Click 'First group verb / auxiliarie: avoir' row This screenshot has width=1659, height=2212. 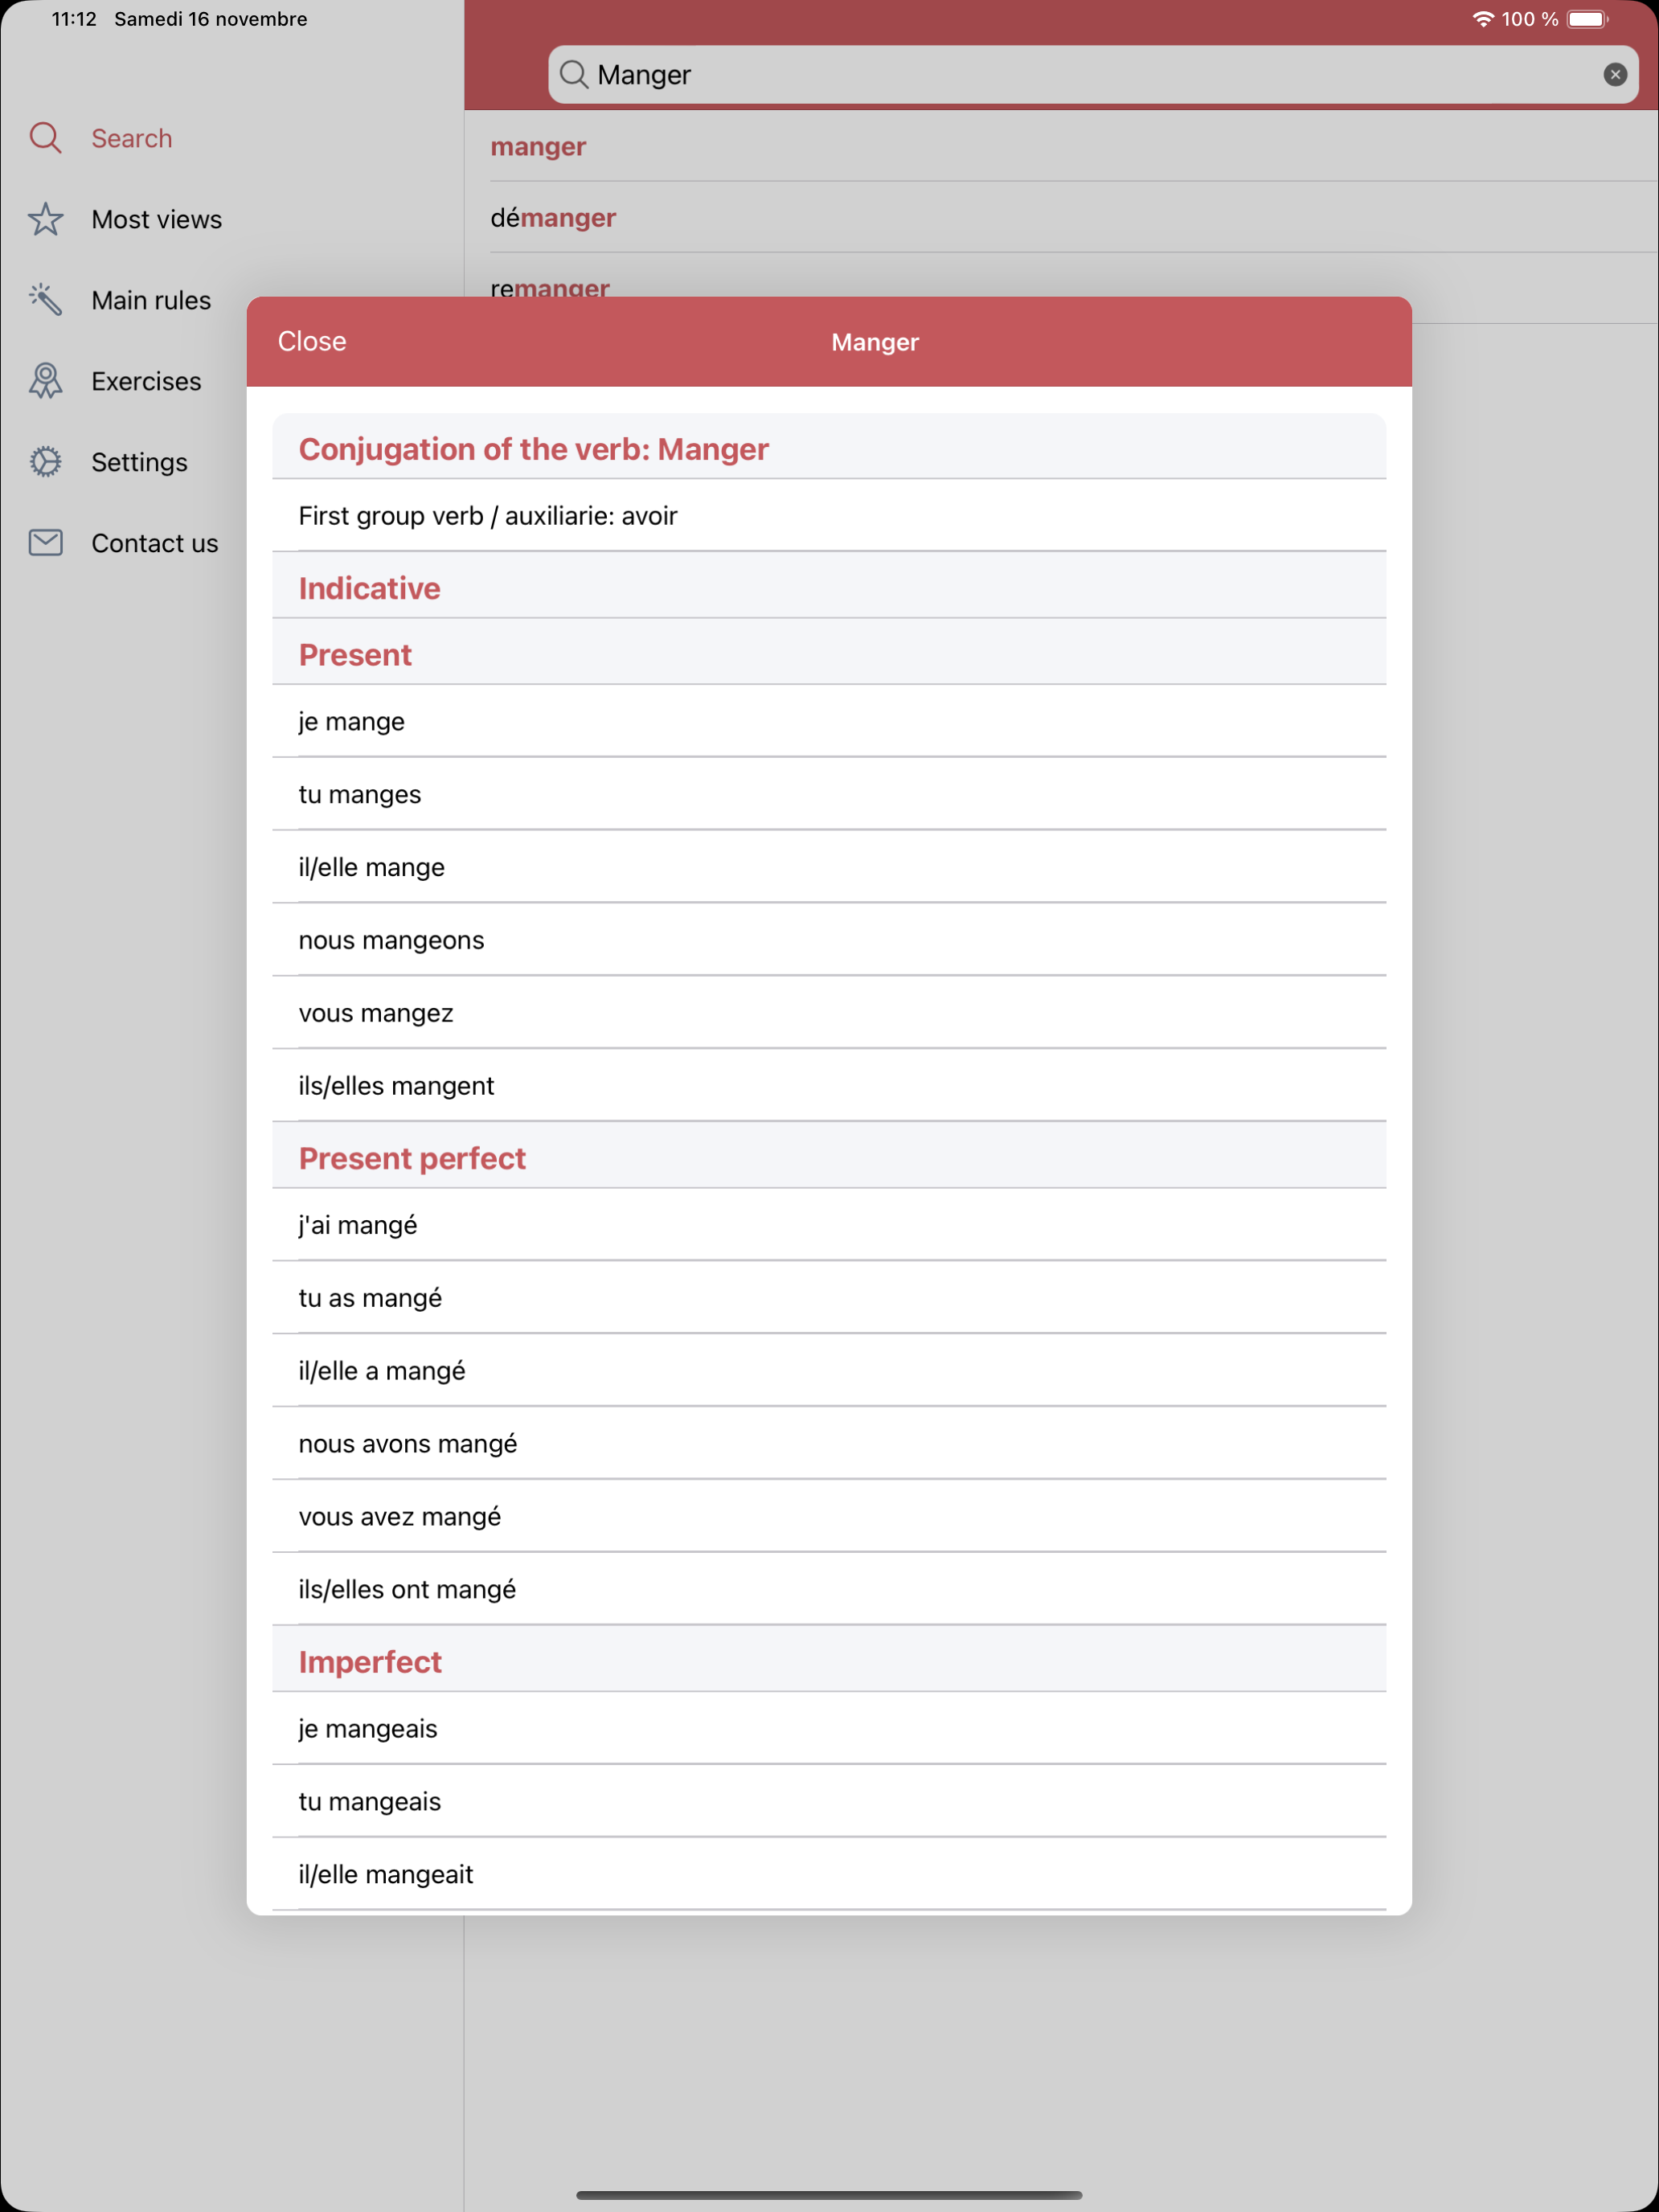coord(829,515)
